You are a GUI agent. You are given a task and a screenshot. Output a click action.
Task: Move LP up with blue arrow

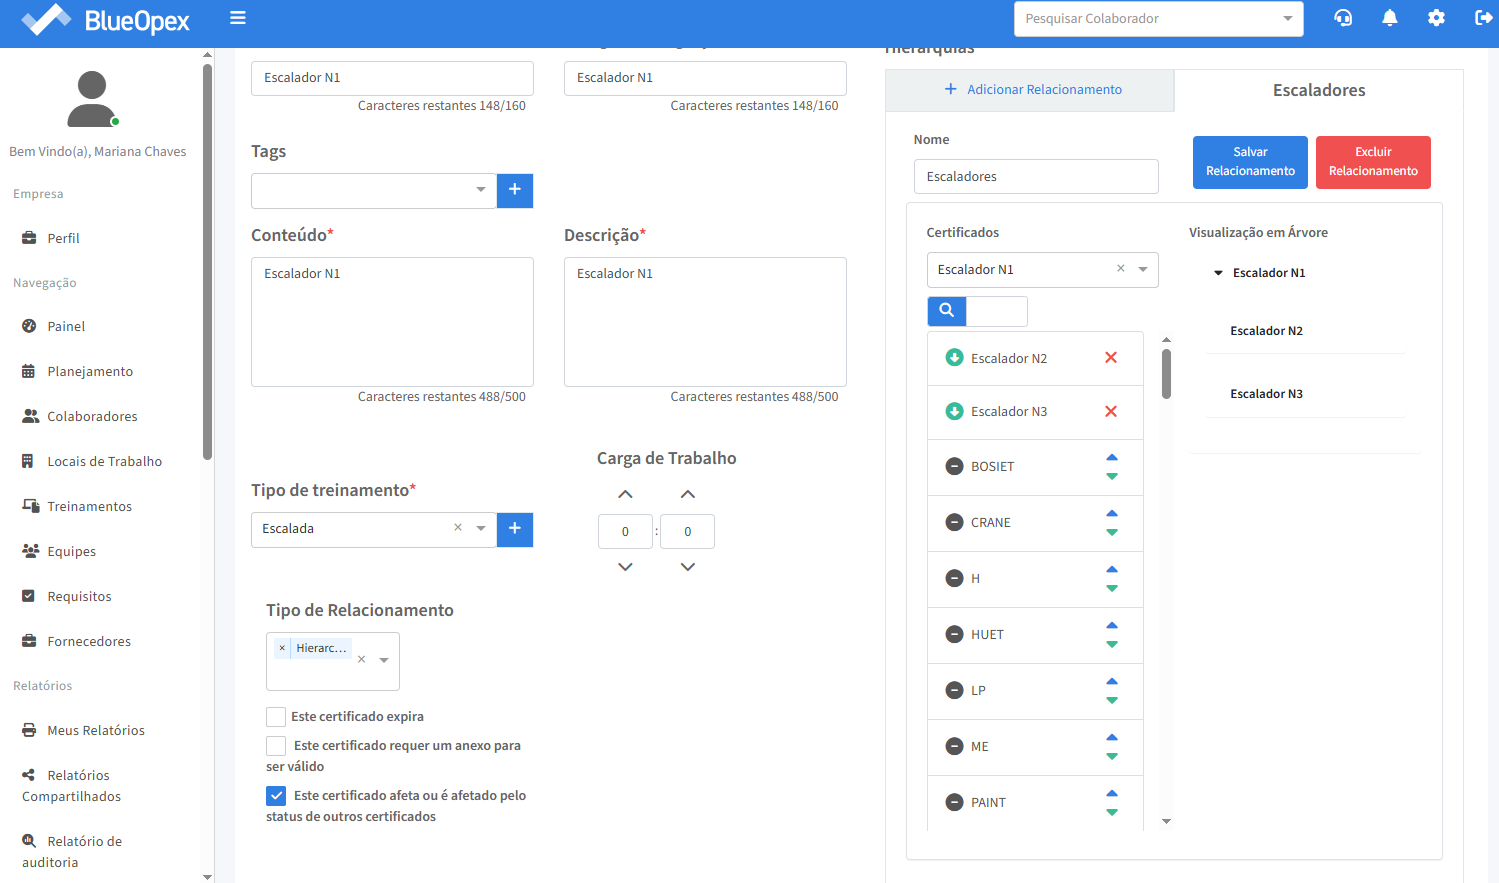pyautogui.click(x=1112, y=681)
